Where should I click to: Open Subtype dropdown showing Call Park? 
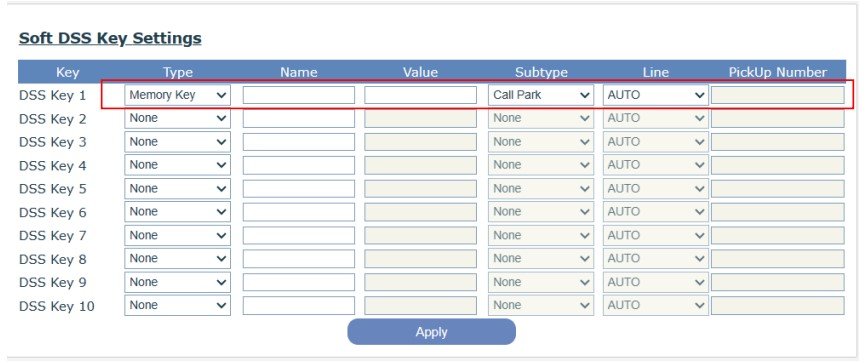pos(541,95)
